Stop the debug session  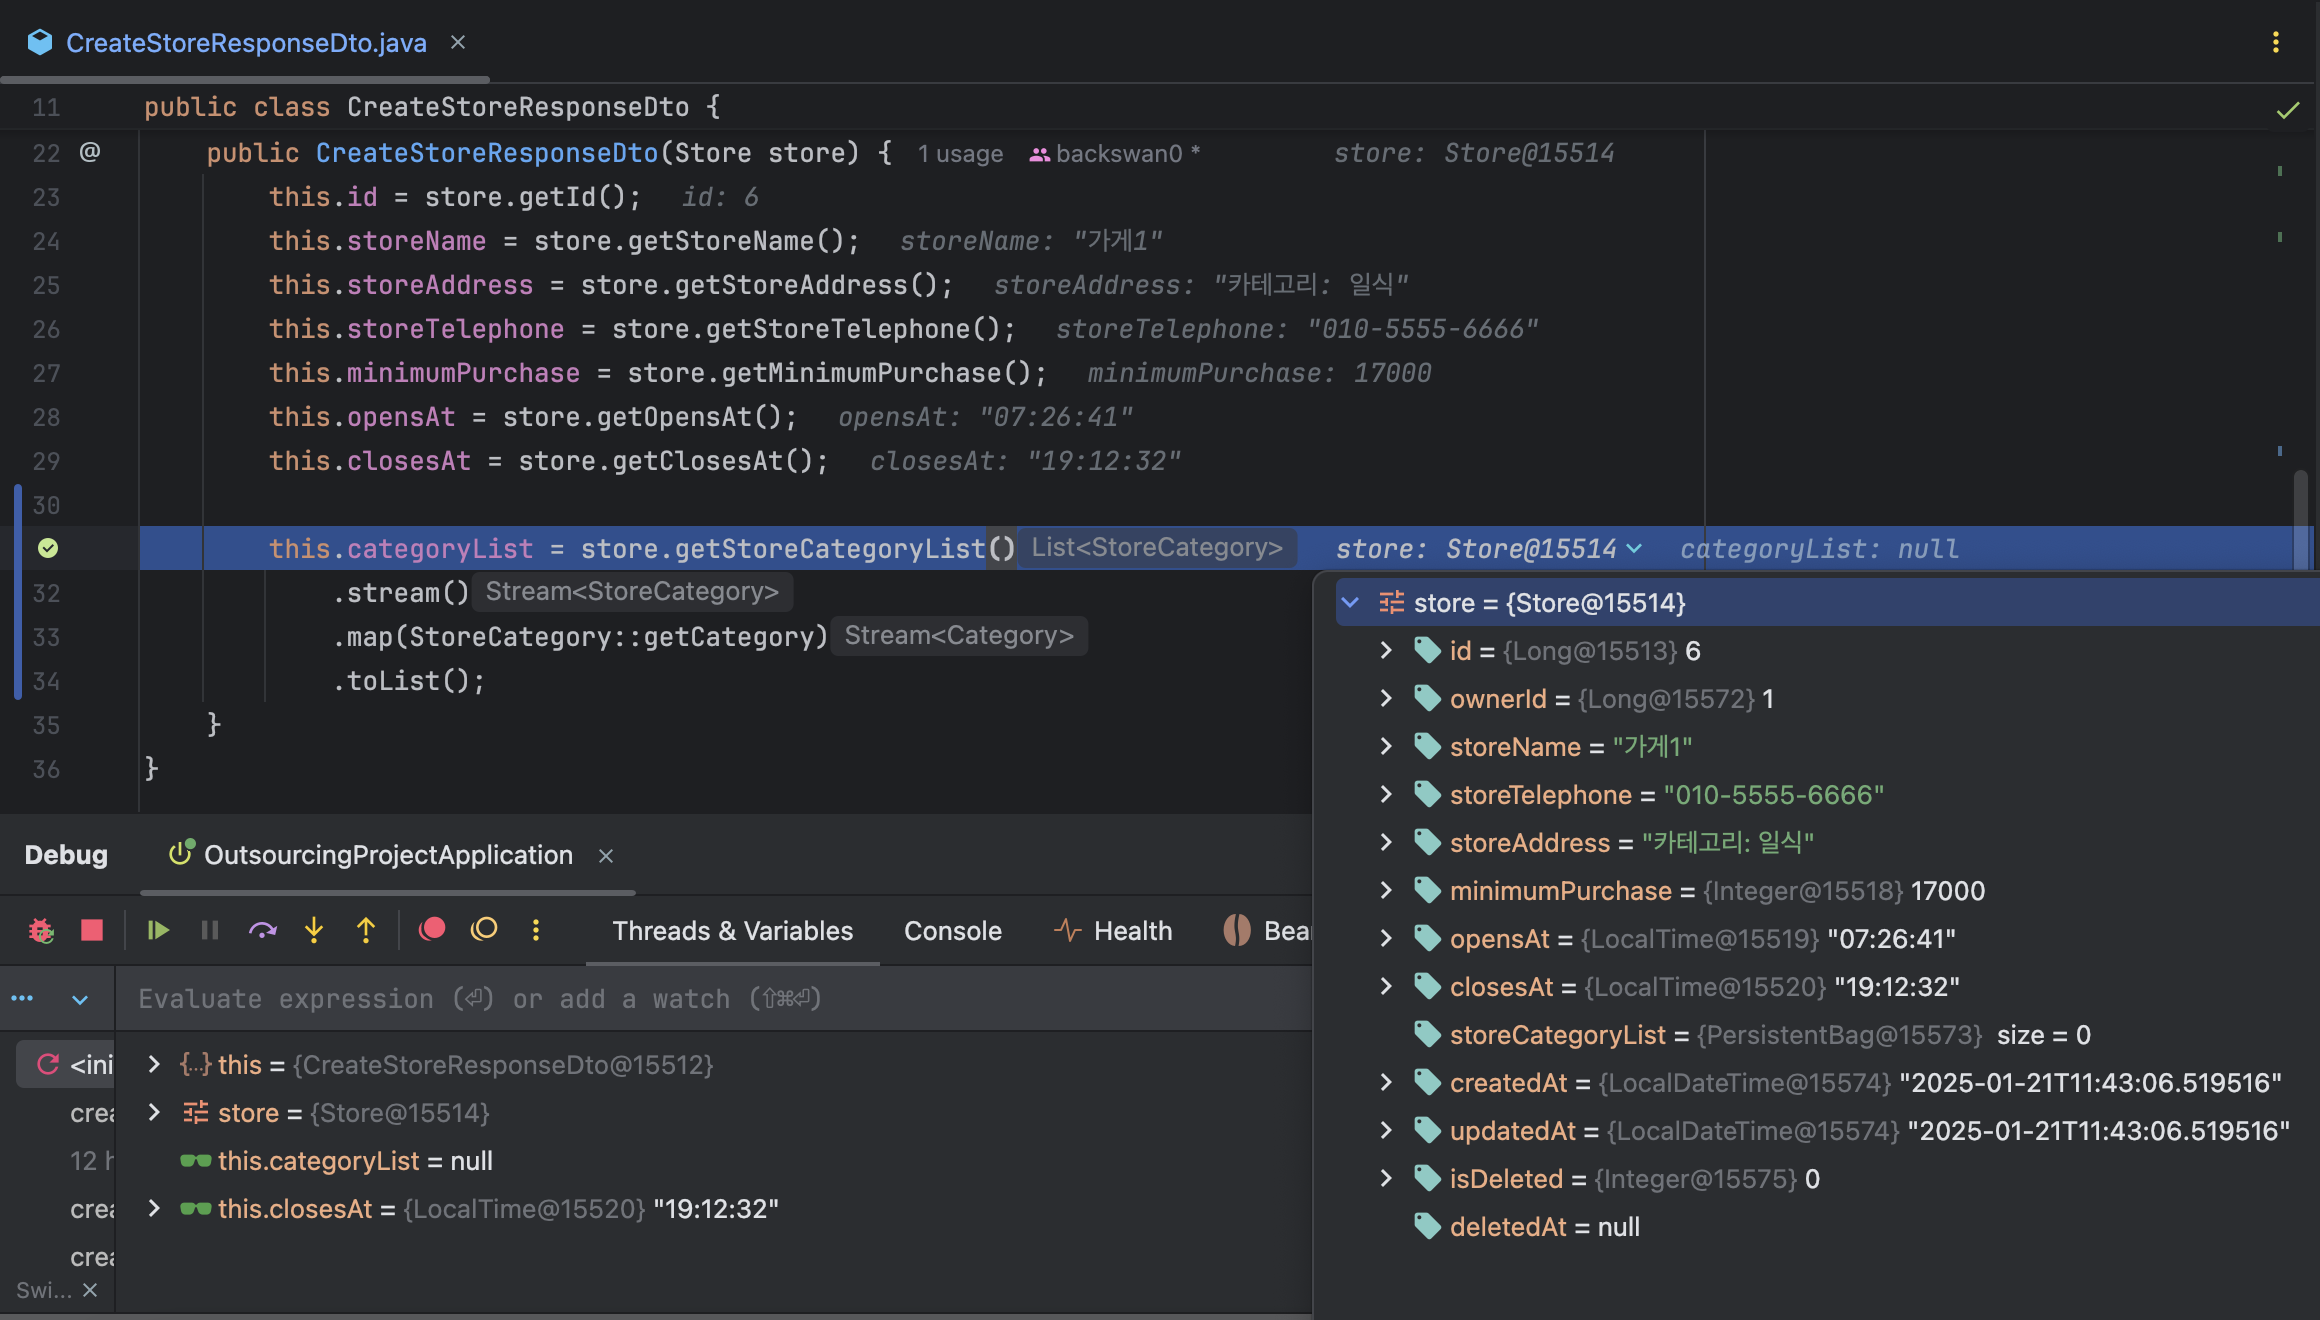tap(92, 931)
